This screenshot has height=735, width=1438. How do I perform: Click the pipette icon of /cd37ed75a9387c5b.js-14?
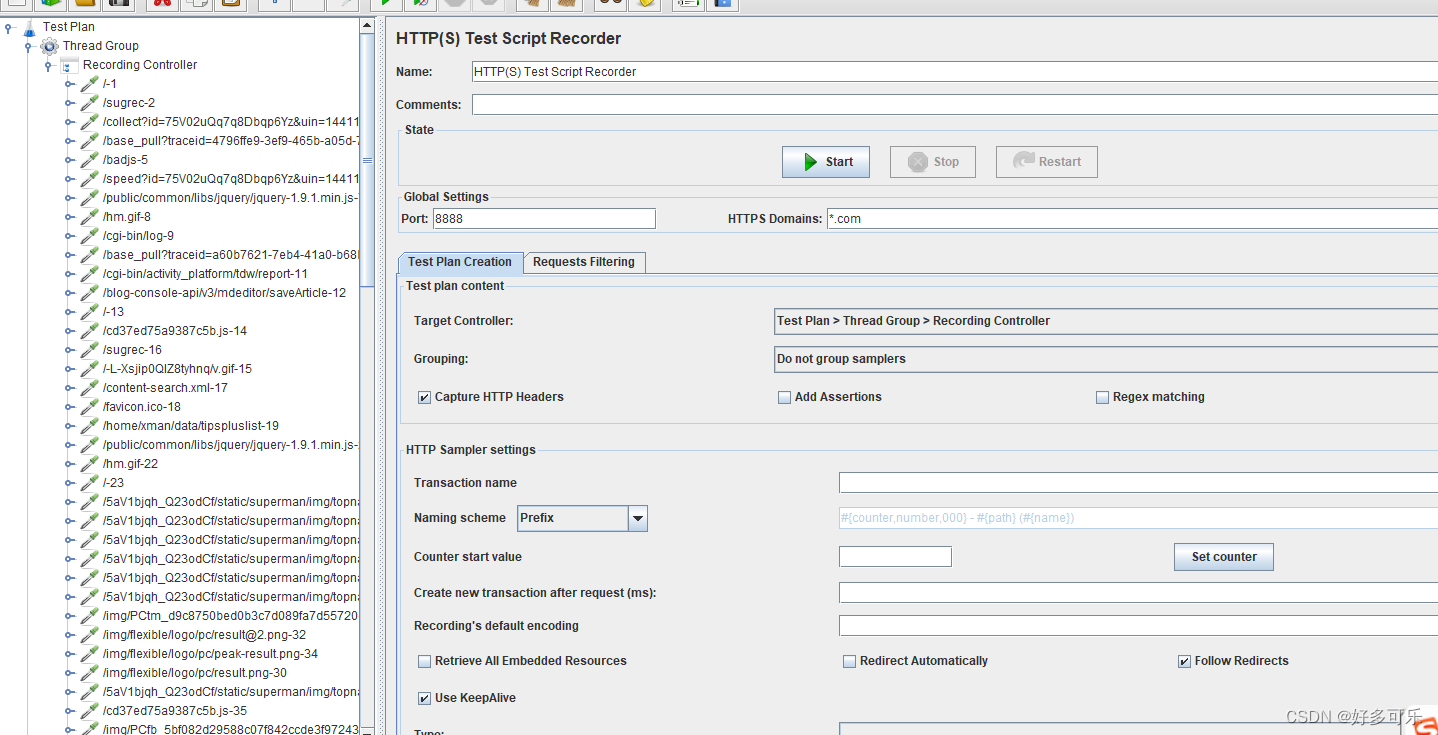point(89,331)
